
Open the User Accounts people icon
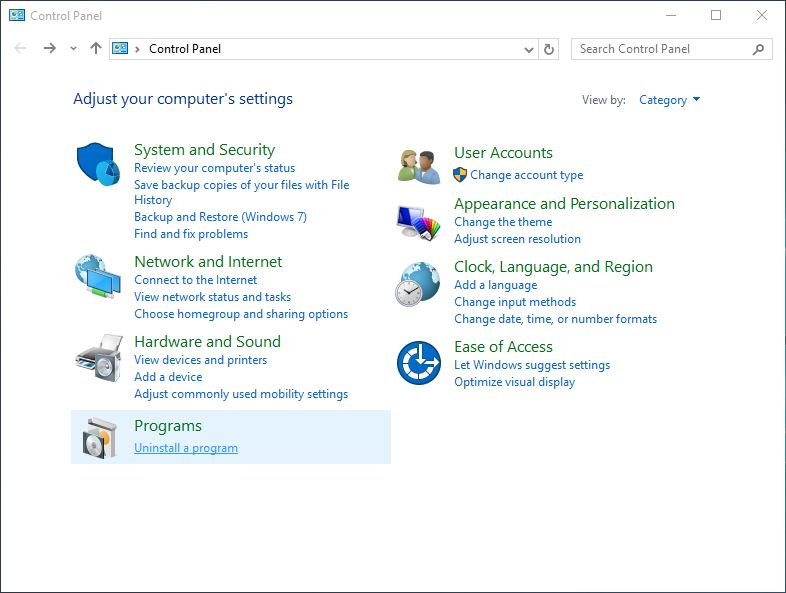(419, 167)
